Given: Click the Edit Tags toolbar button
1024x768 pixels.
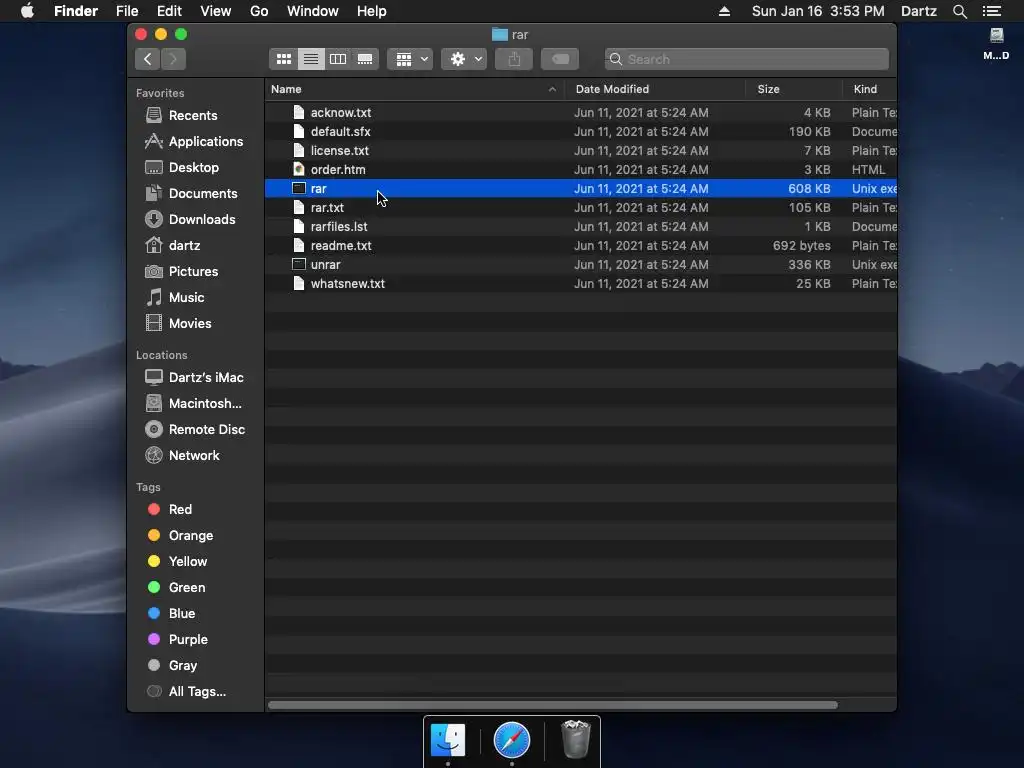Looking at the screenshot, I should 560,59.
